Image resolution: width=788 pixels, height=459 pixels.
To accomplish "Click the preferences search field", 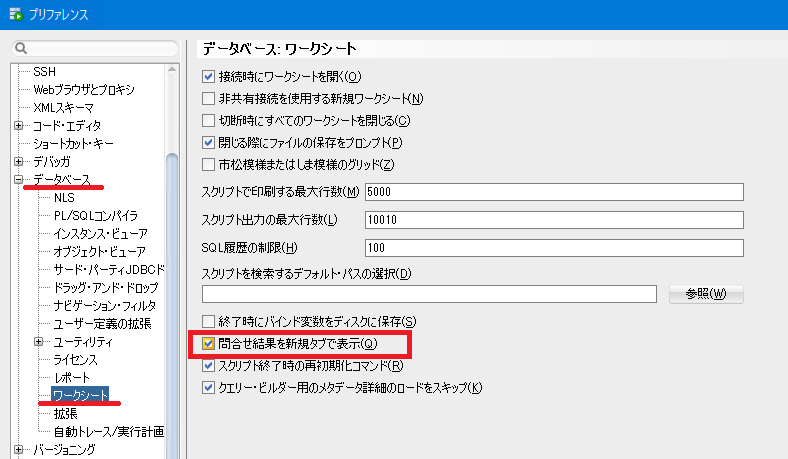I will pyautogui.click(x=95, y=48).
